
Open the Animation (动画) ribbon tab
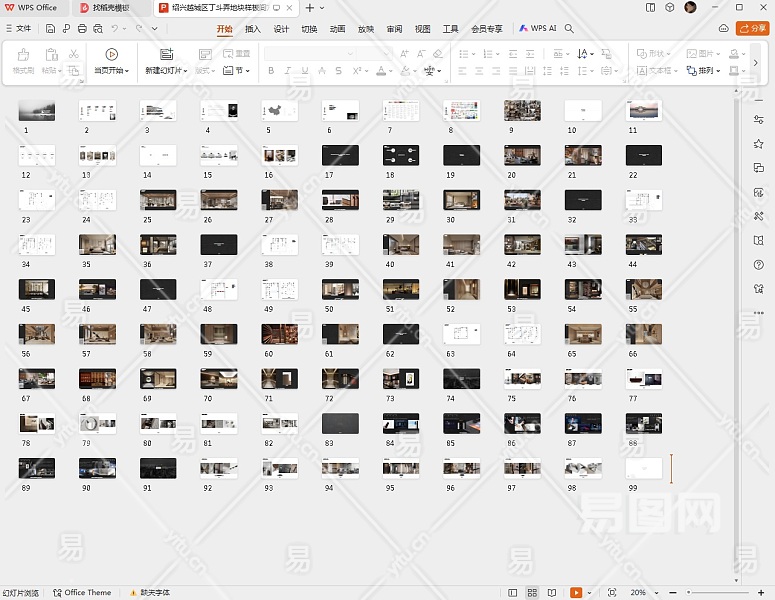[338, 29]
